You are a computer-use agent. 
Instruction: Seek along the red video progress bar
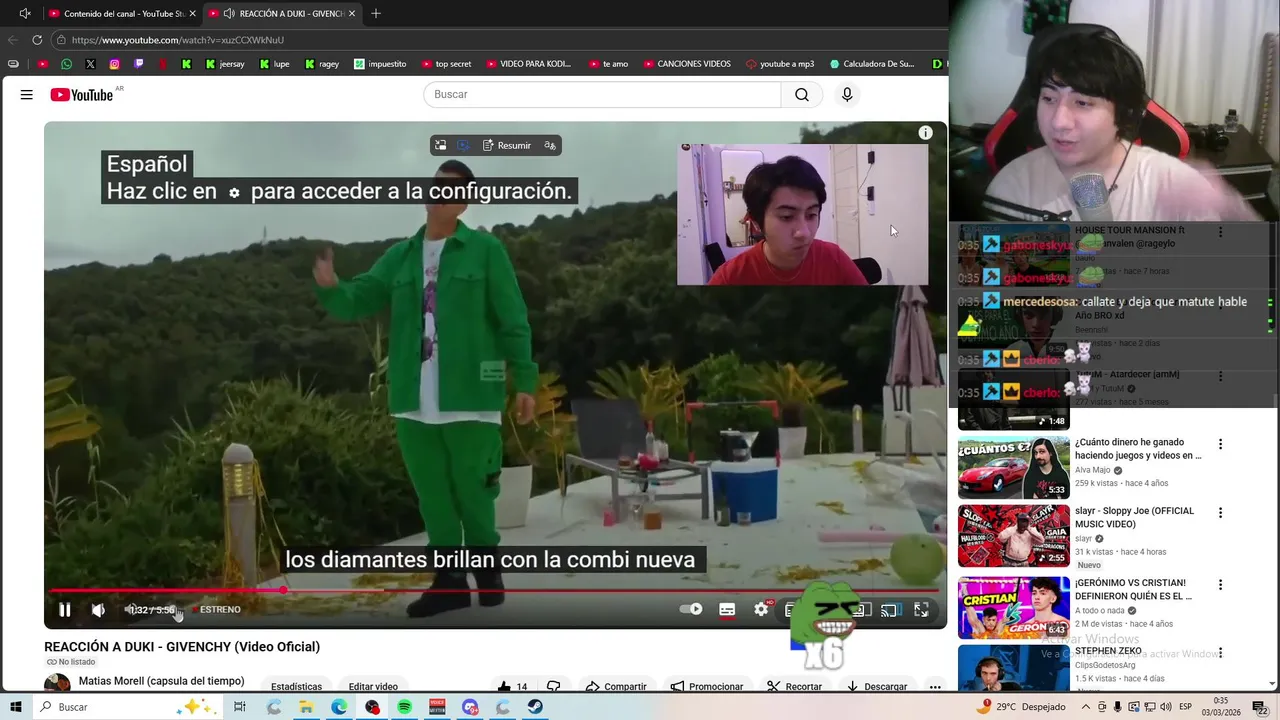pyautogui.click(x=495, y=591)
